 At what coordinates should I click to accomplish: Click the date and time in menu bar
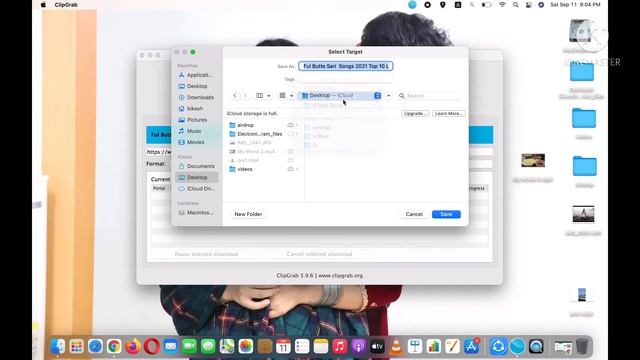click(575, 4)
